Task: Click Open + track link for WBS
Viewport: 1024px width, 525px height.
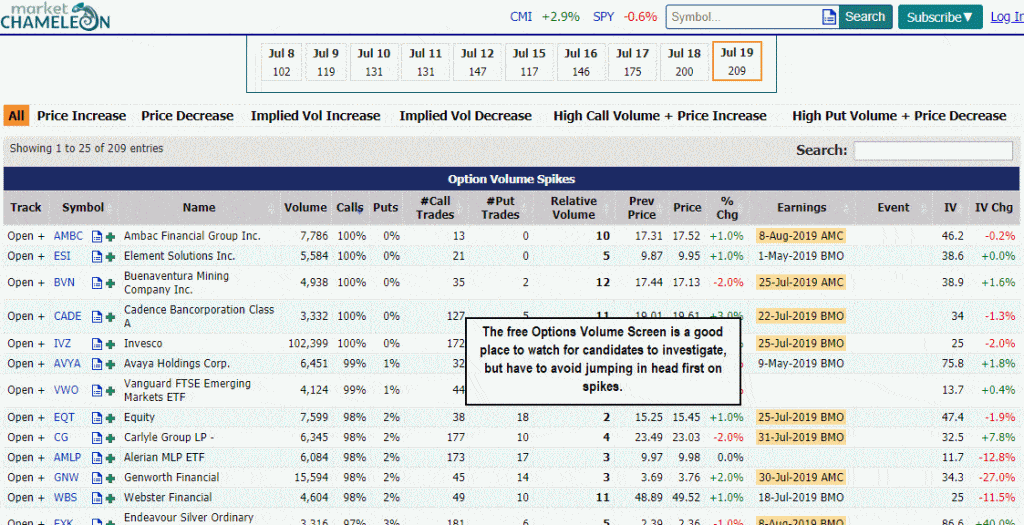Action: click(x=26, y=498)
